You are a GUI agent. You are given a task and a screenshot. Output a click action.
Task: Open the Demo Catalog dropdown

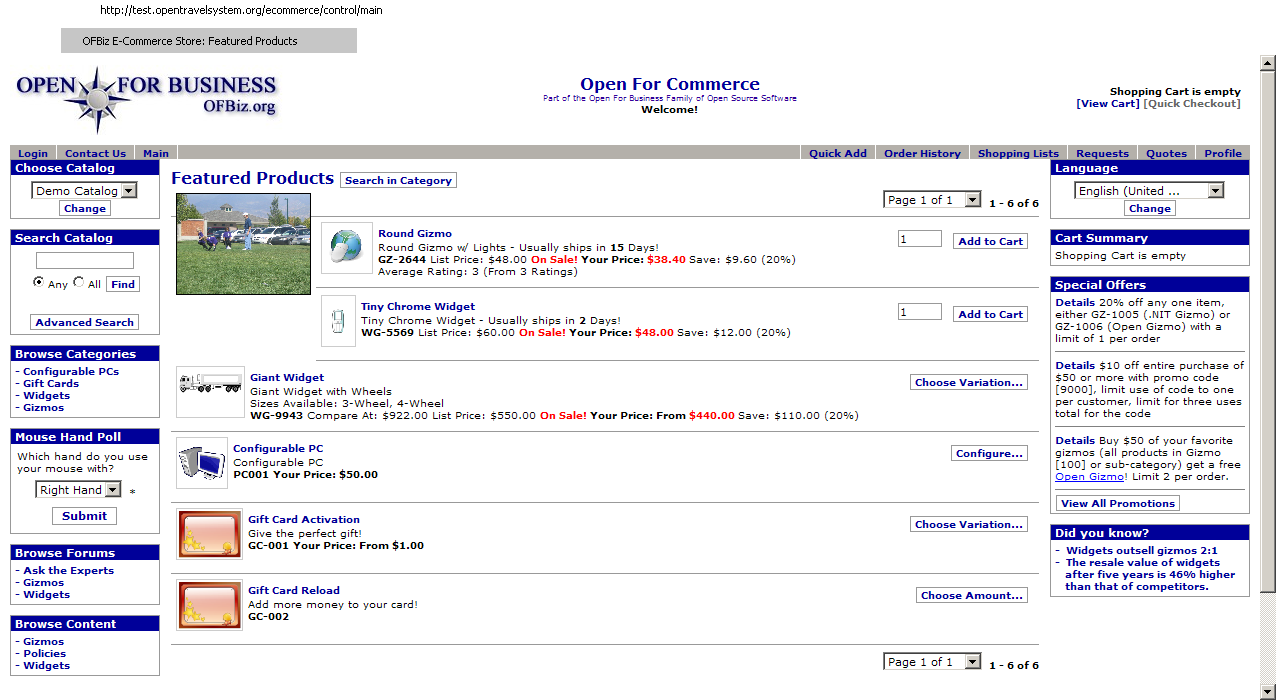(84, 190)
